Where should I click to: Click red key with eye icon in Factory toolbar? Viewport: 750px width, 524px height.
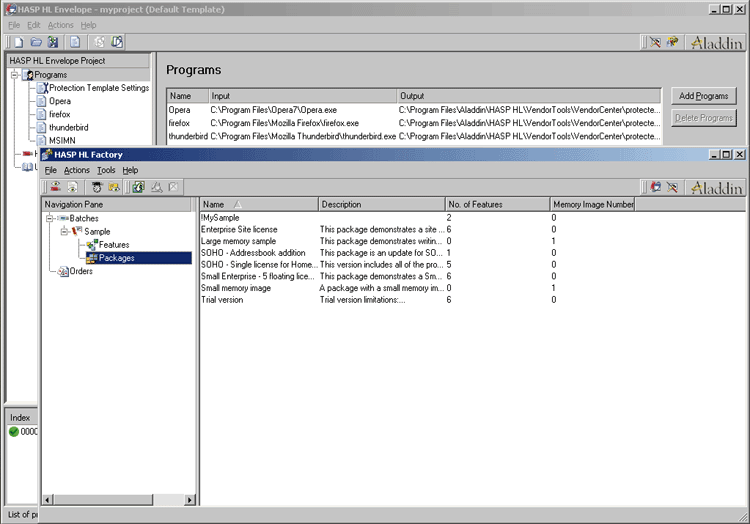(x=56, y=187)
